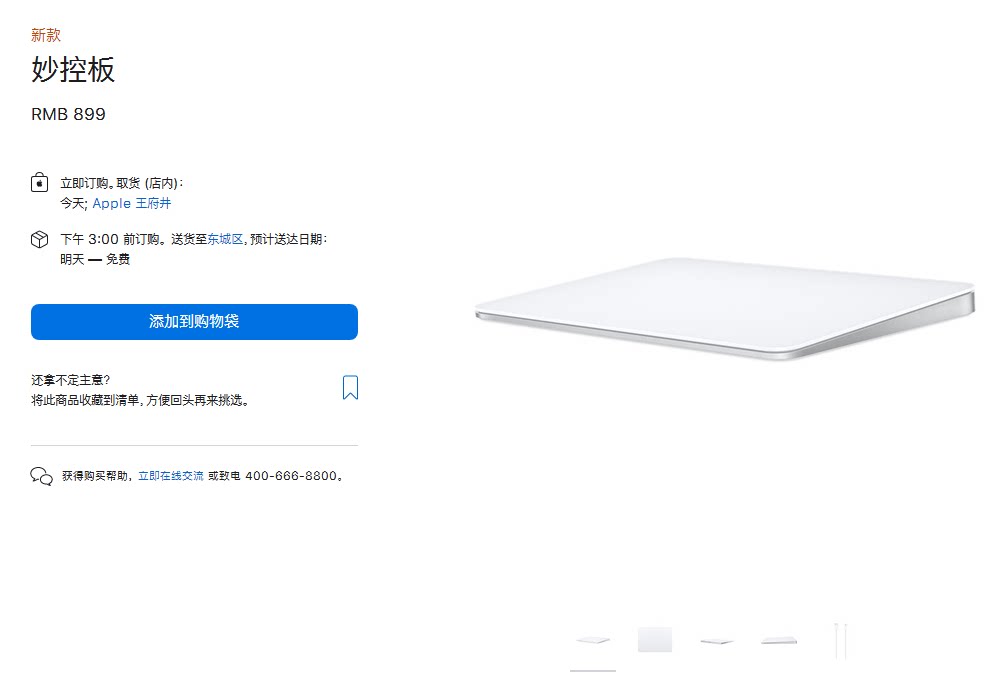Viewport: 992px width, 682px height.
Task: Click the phone number 400-666-8800
Action: 291,476
